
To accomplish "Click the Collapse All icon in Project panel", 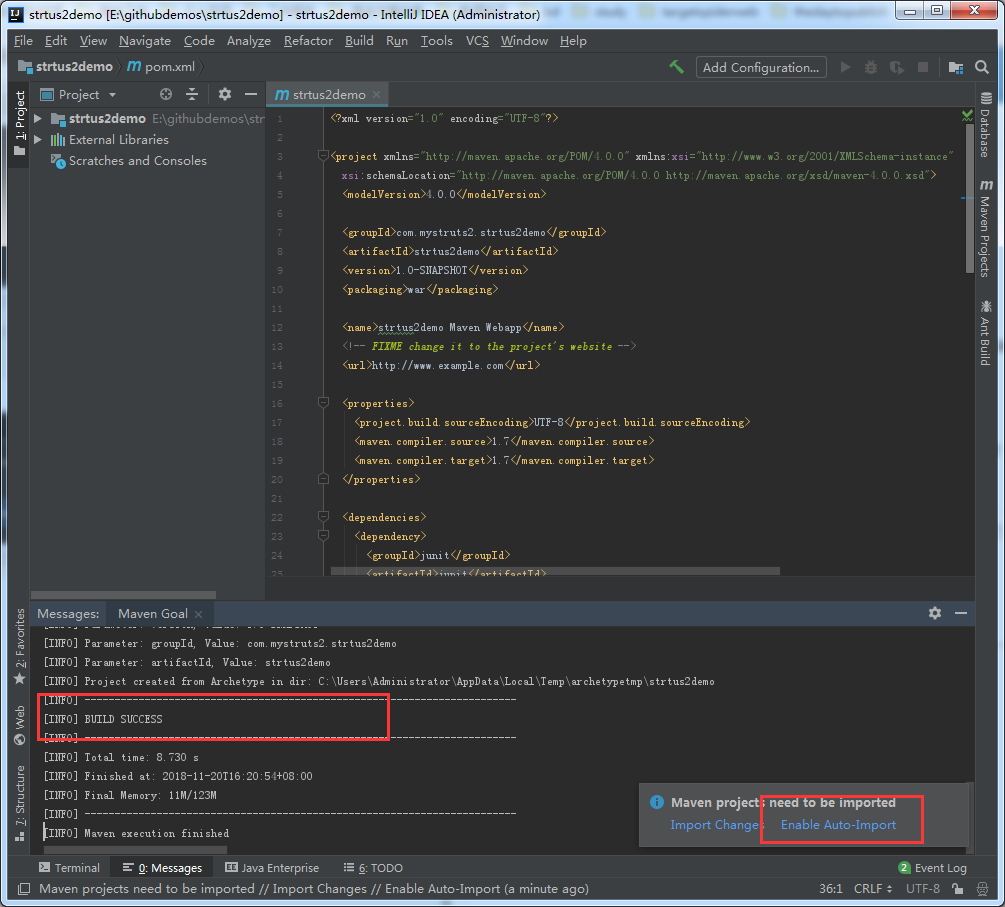I will pyautogui.click(x=192, y=94).
